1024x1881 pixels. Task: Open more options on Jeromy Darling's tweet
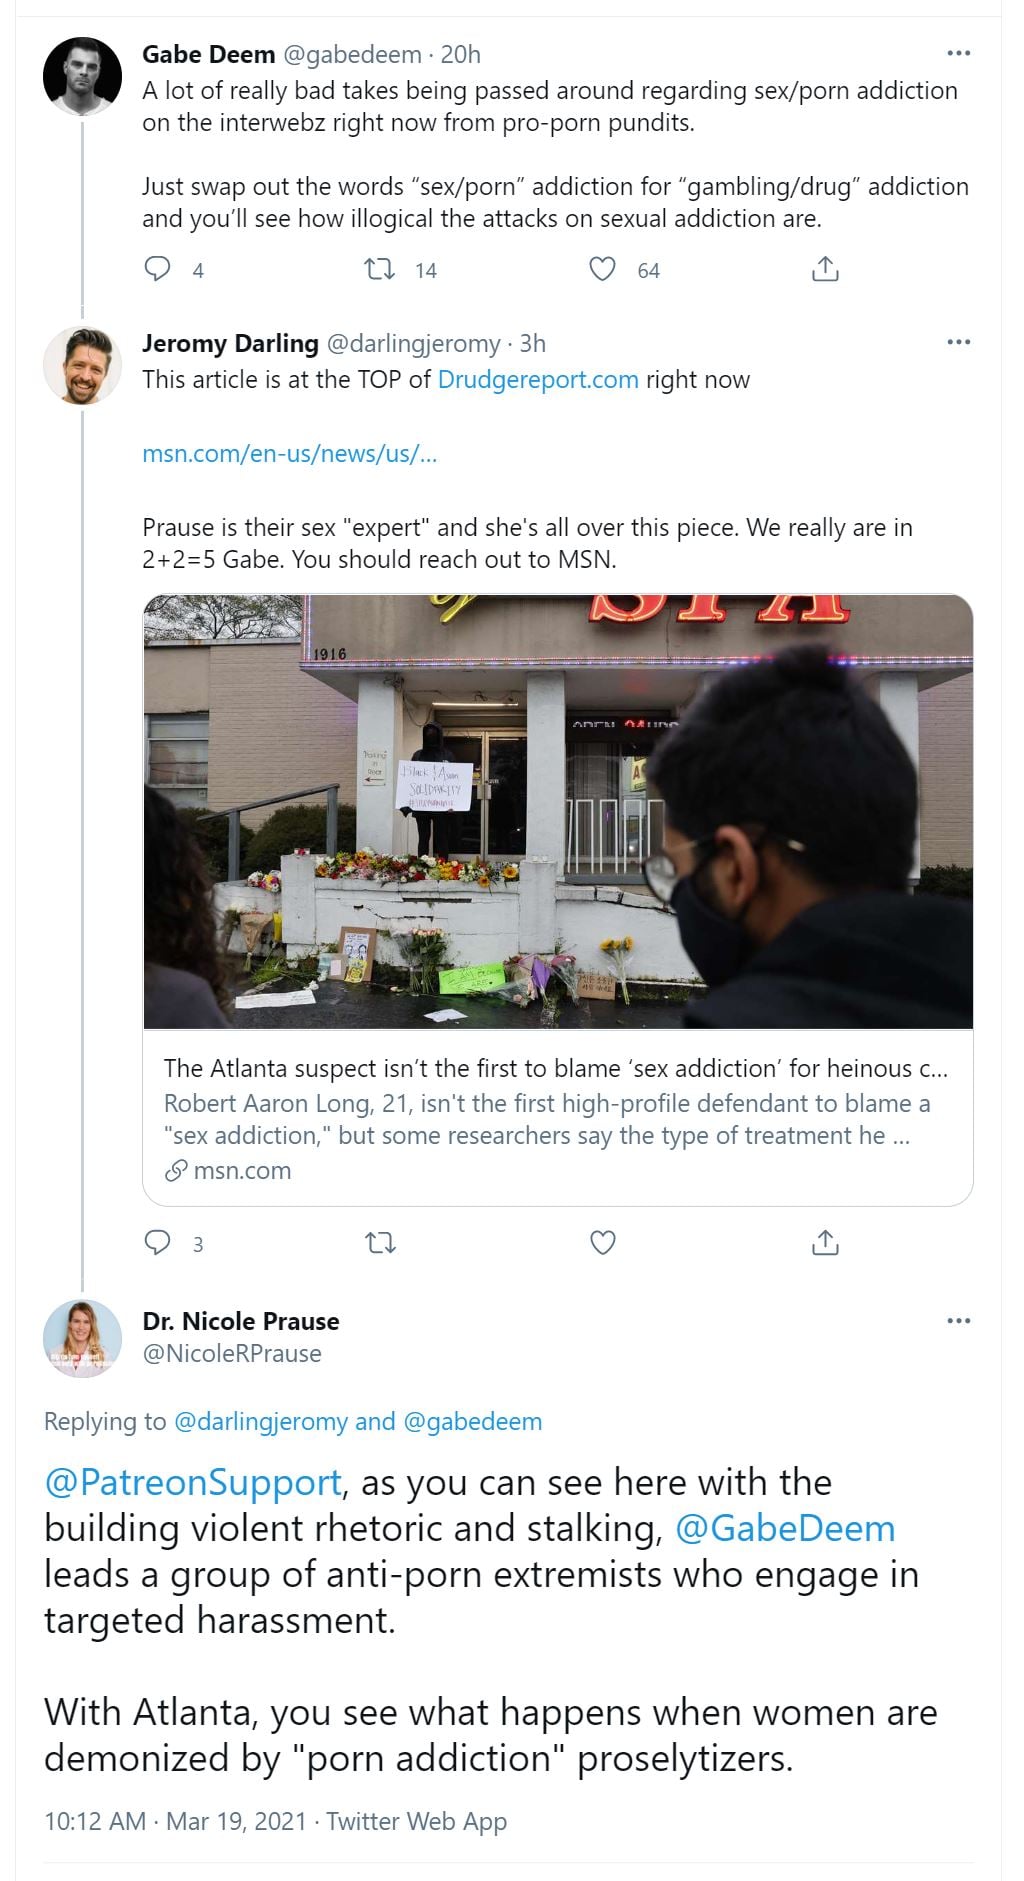tap(958, 343)
